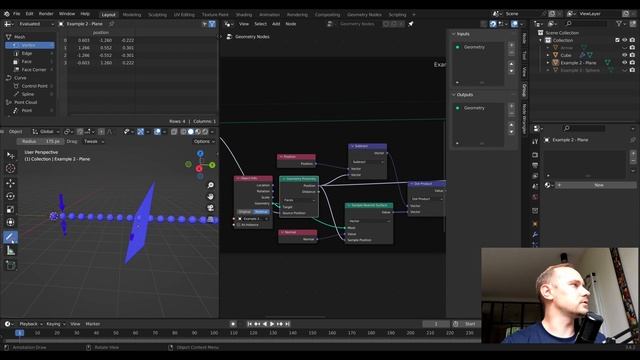Switch Object Info to Original space
The width and height of the screenshot is (640, 360).
245,212
